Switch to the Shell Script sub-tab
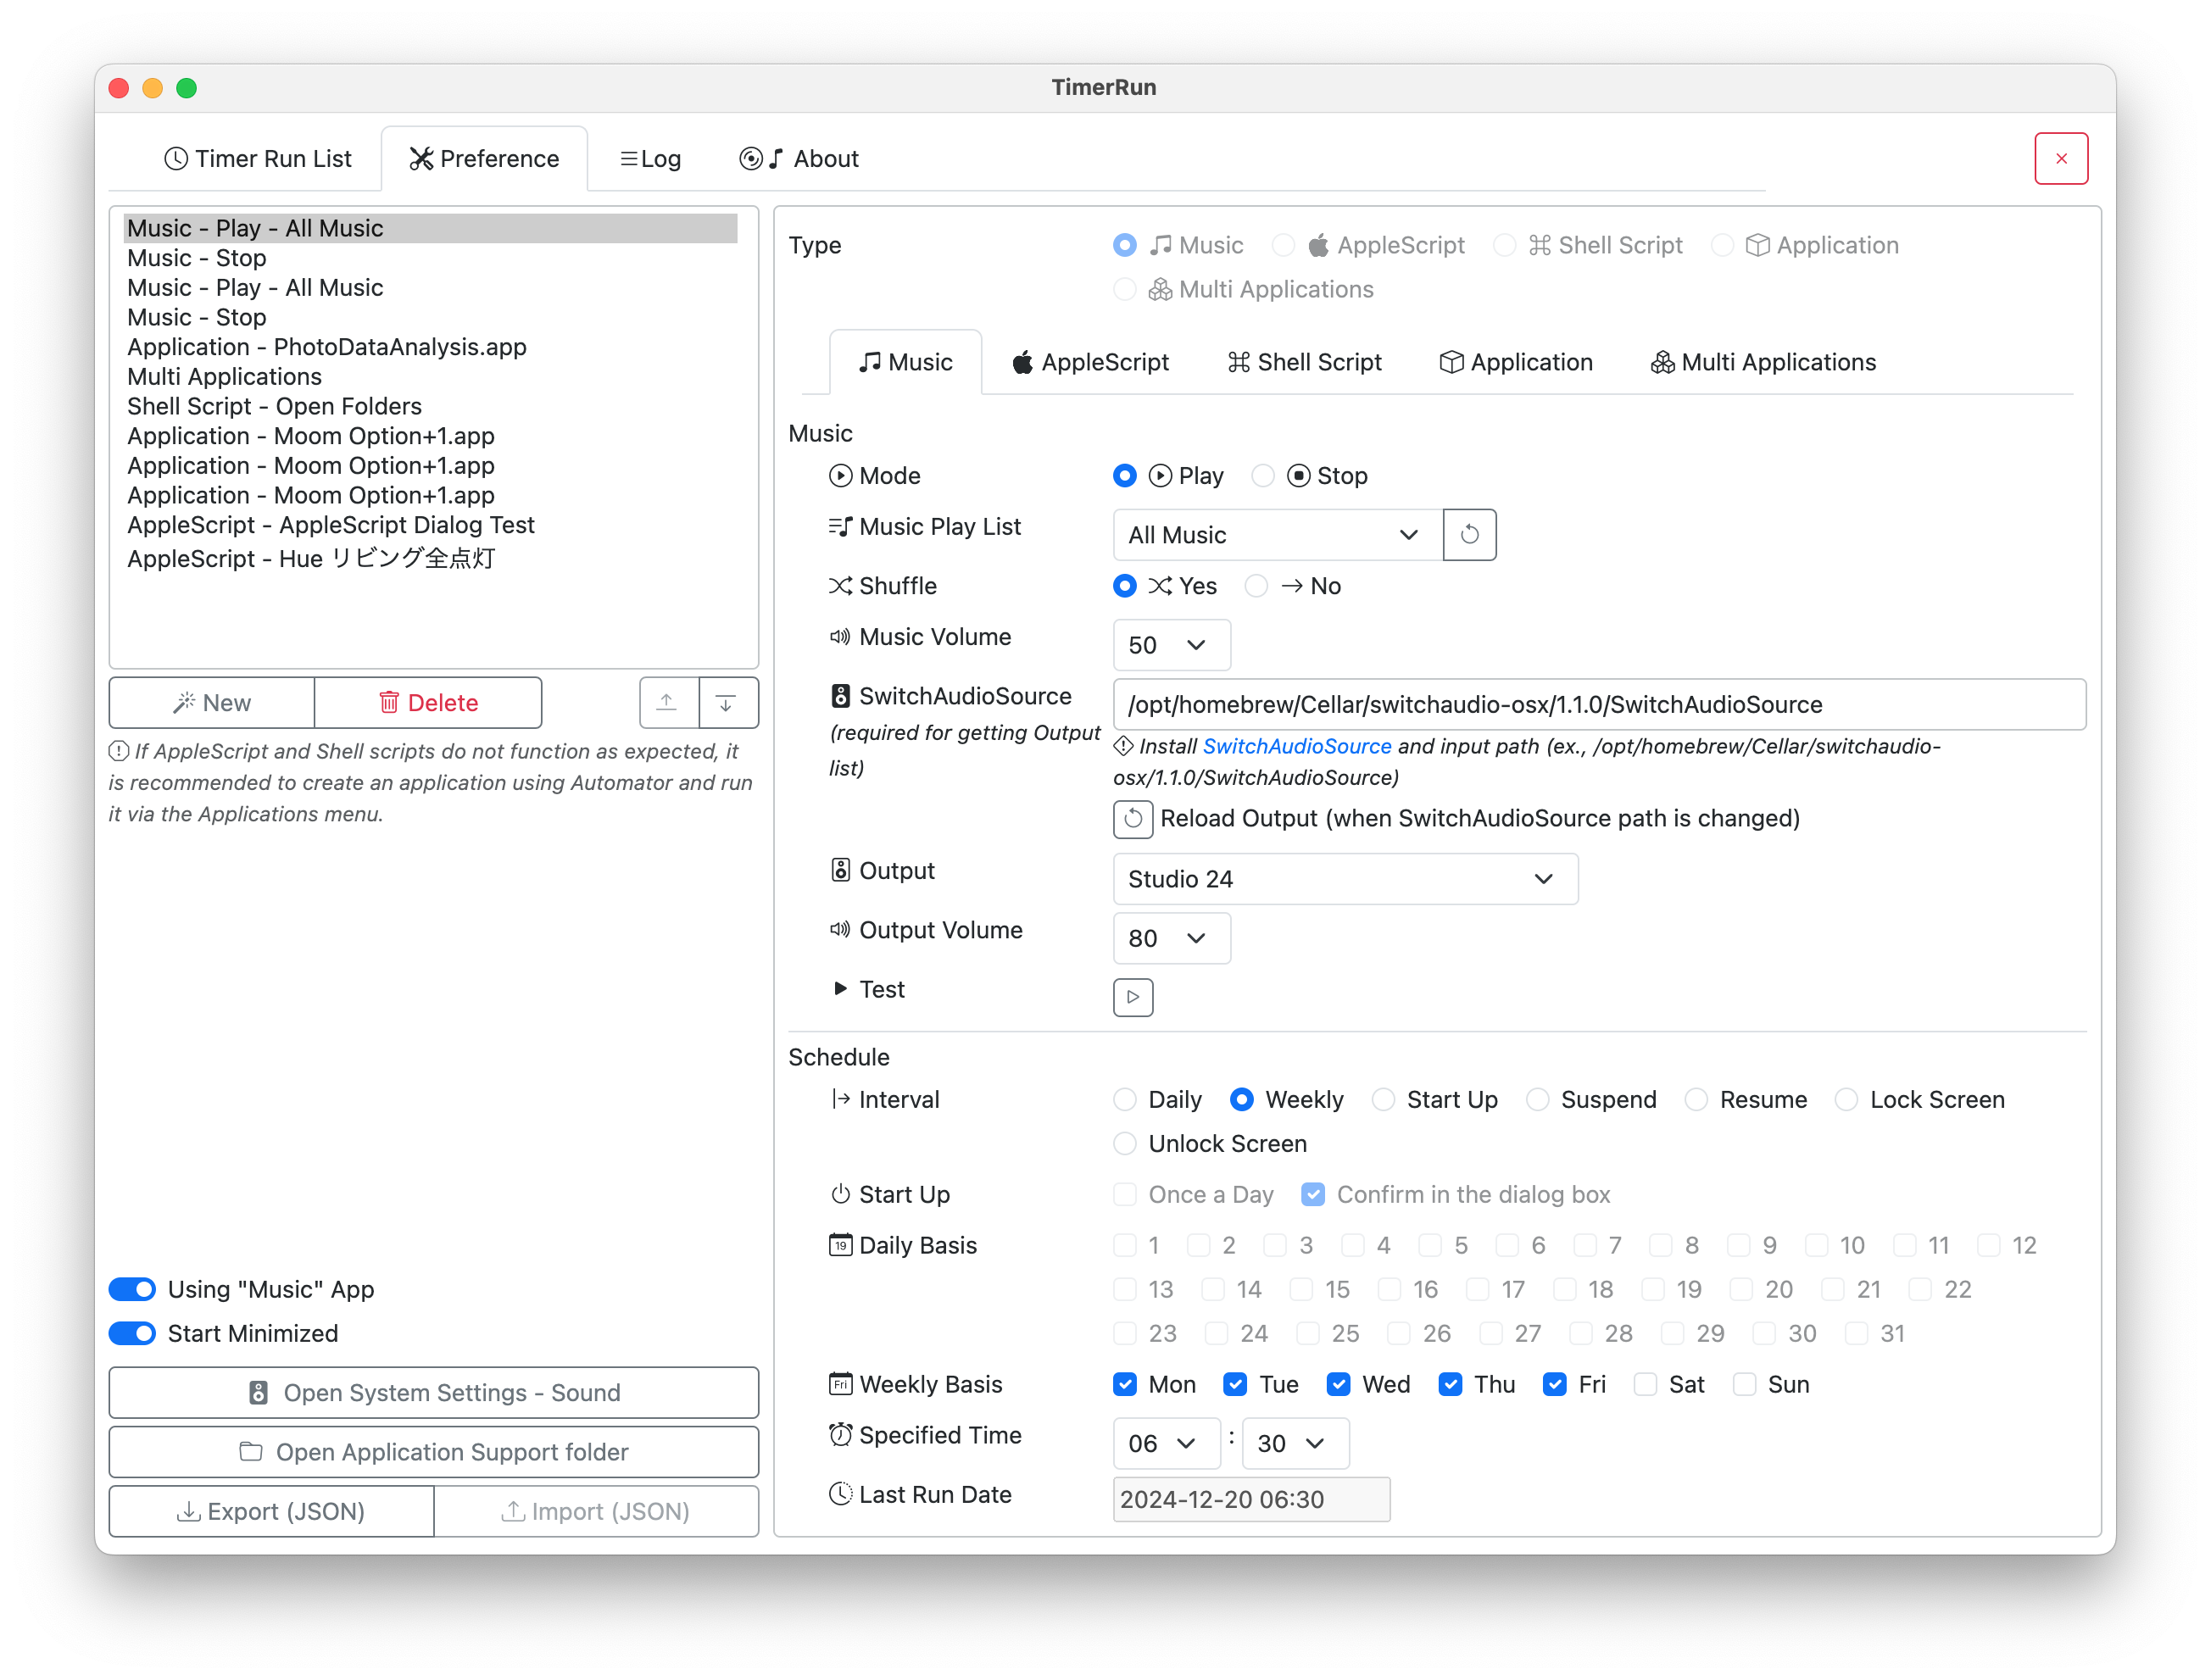Image resolution: width=2211 pixels, height=1680 pixels. pyautogui.click(x=1304, y=362)
